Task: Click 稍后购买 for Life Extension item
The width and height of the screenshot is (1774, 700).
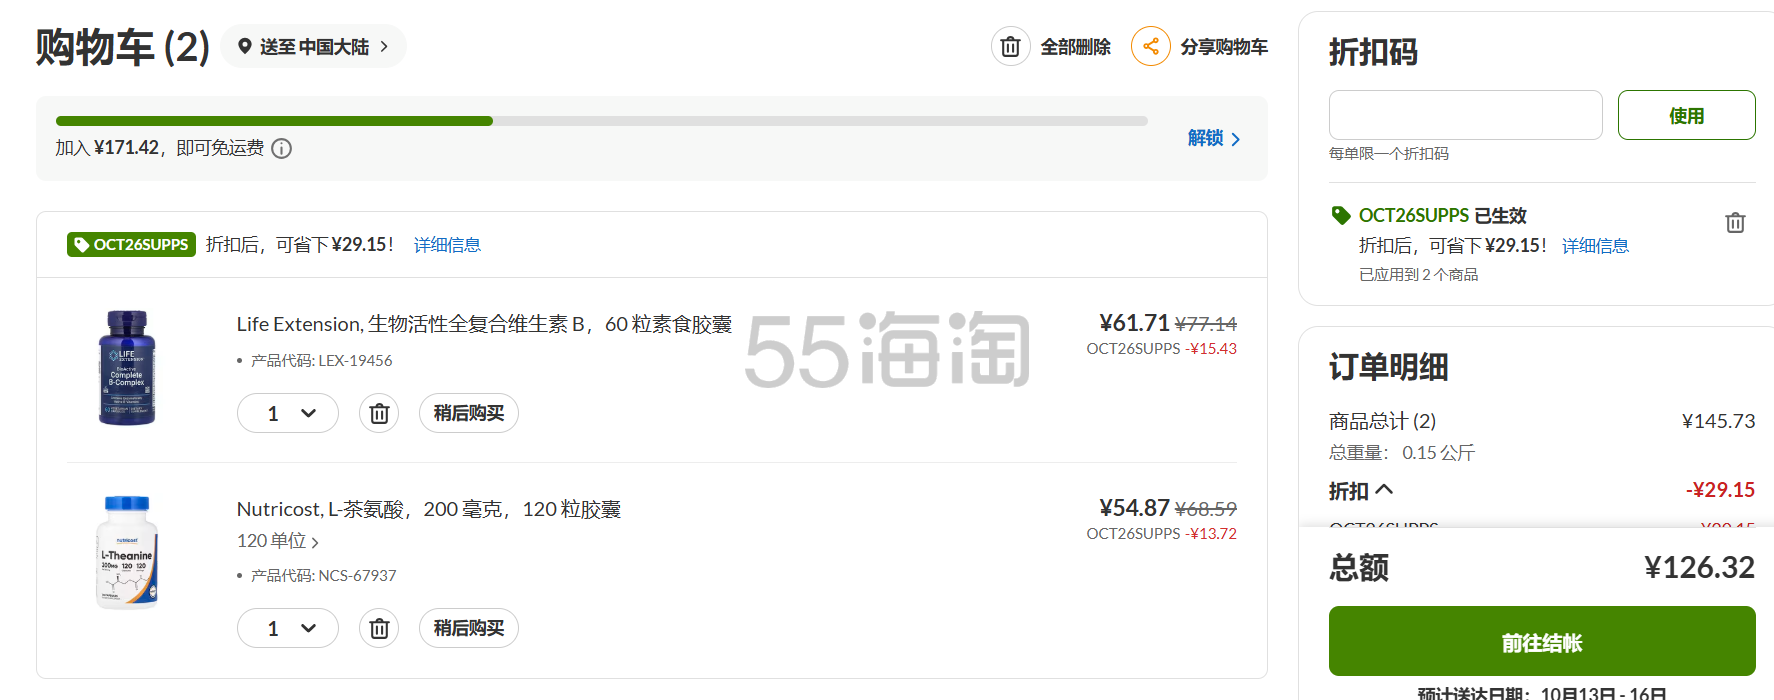Action: pos(469,413)
